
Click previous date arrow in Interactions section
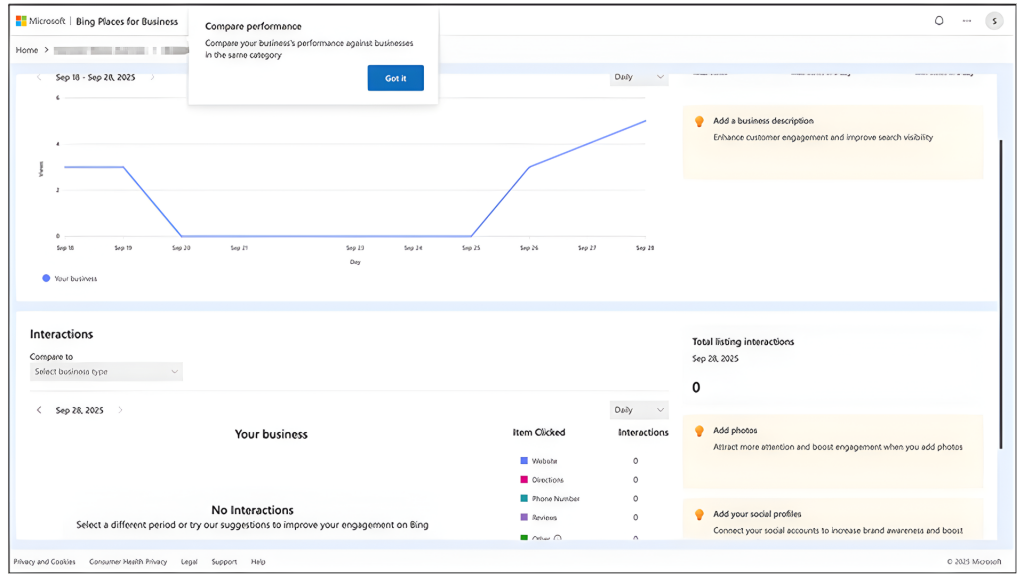click(x=40, y=410)
